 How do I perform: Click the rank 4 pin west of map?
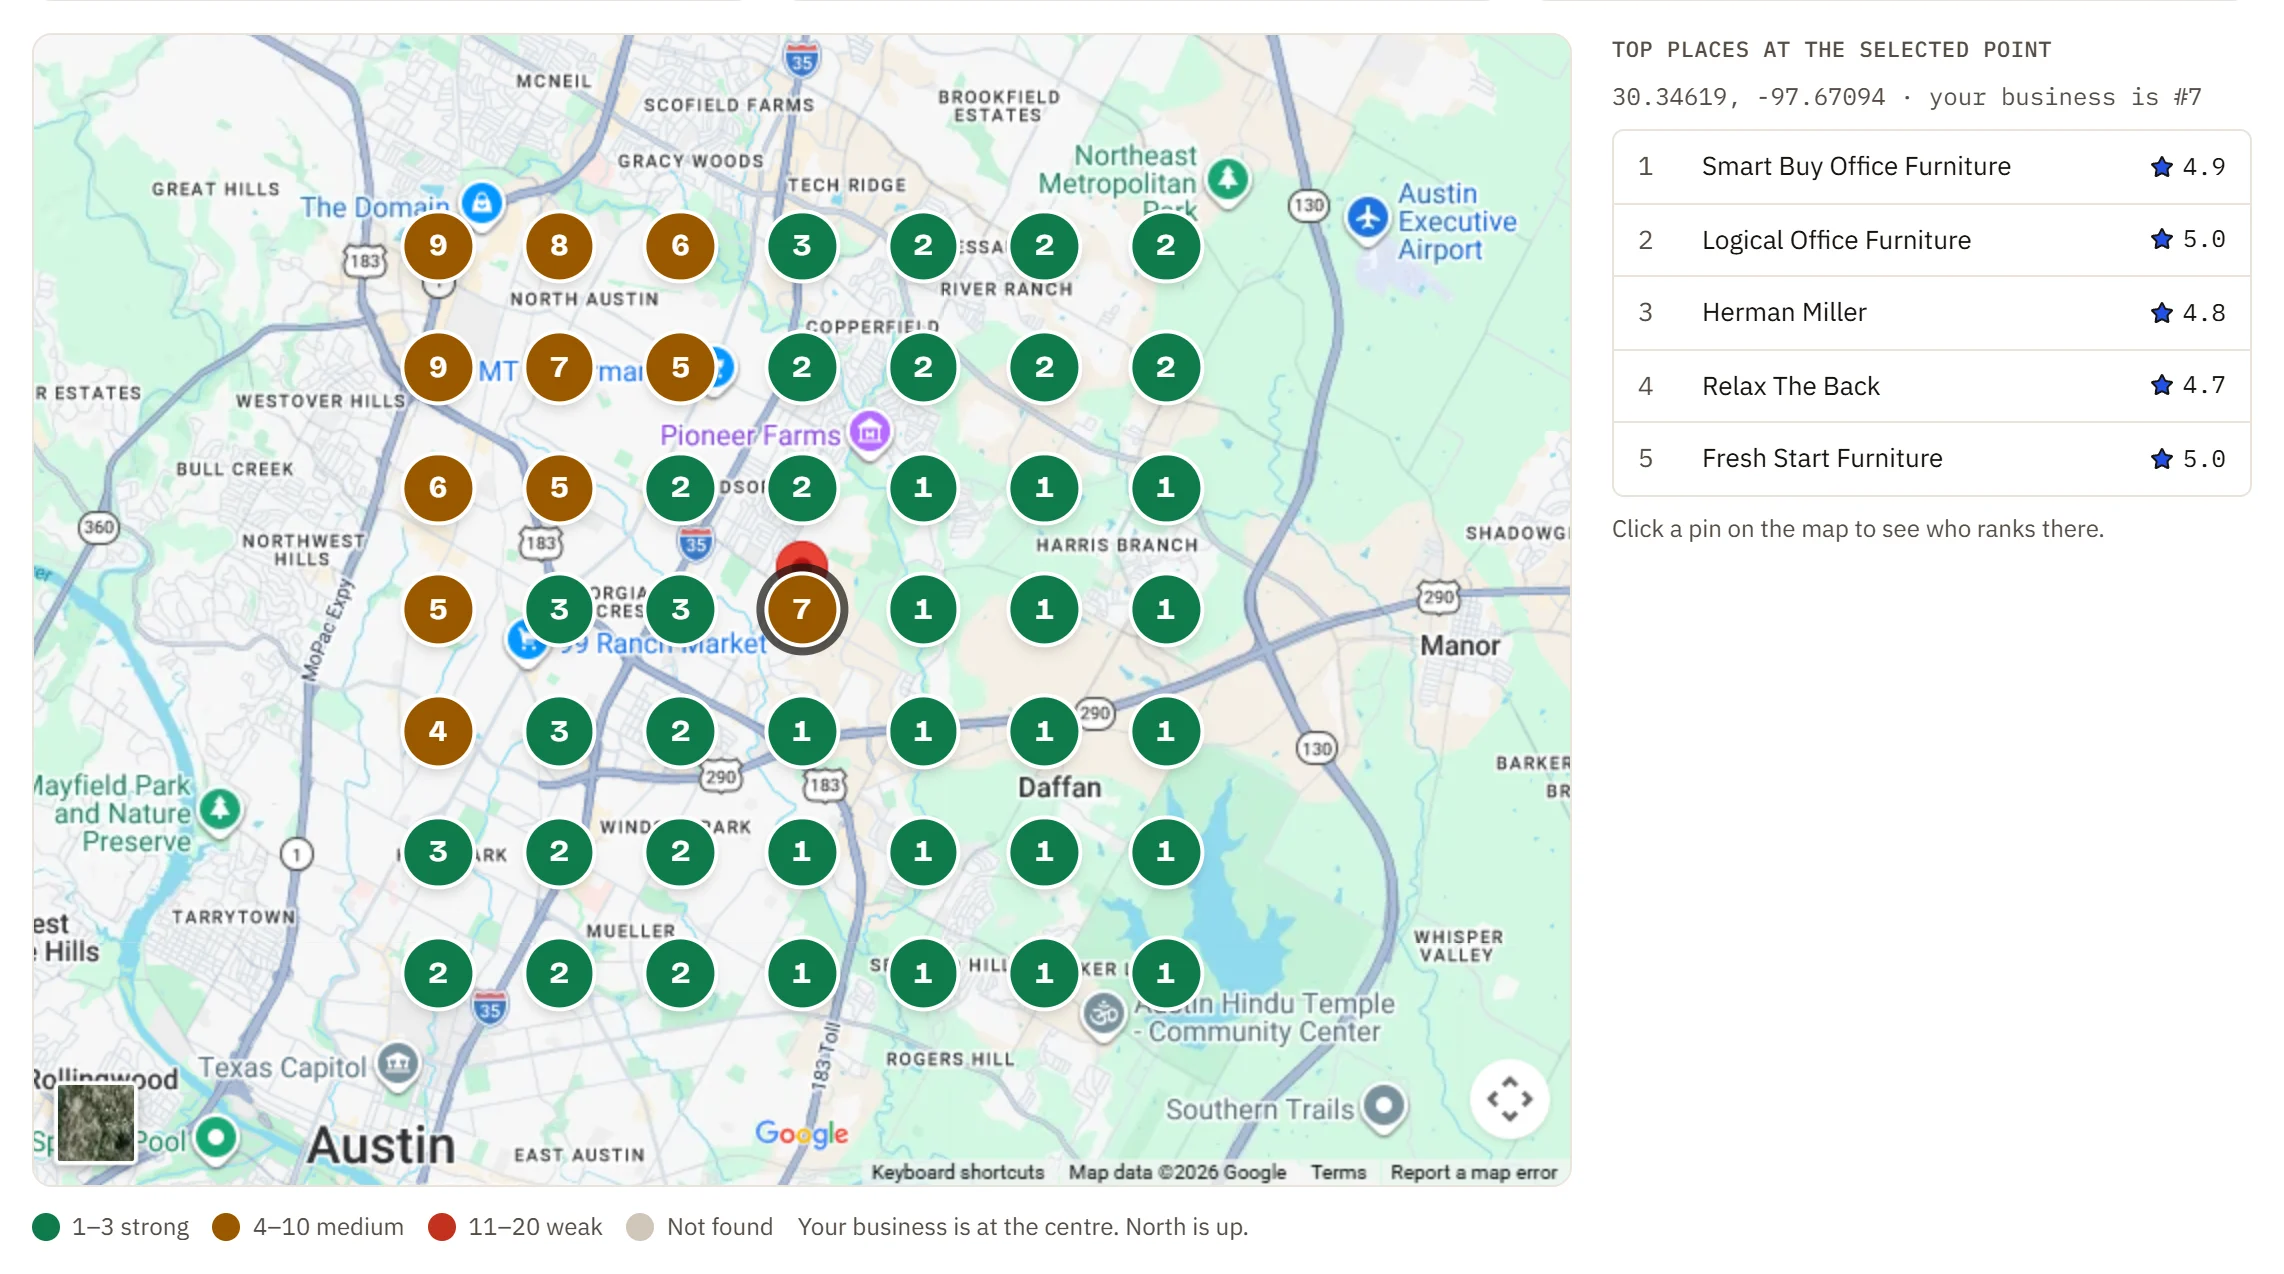point(438,731)
